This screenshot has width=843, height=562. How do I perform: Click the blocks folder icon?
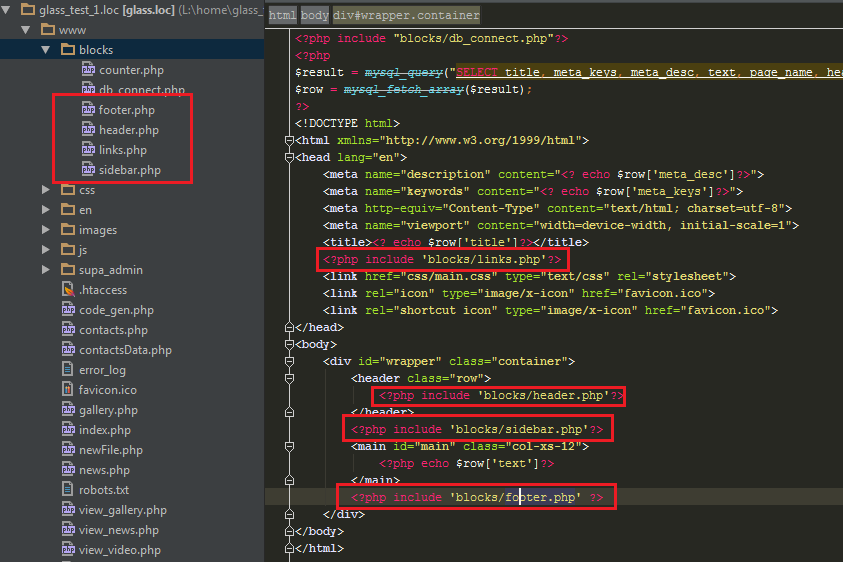(x=67, y=50)
